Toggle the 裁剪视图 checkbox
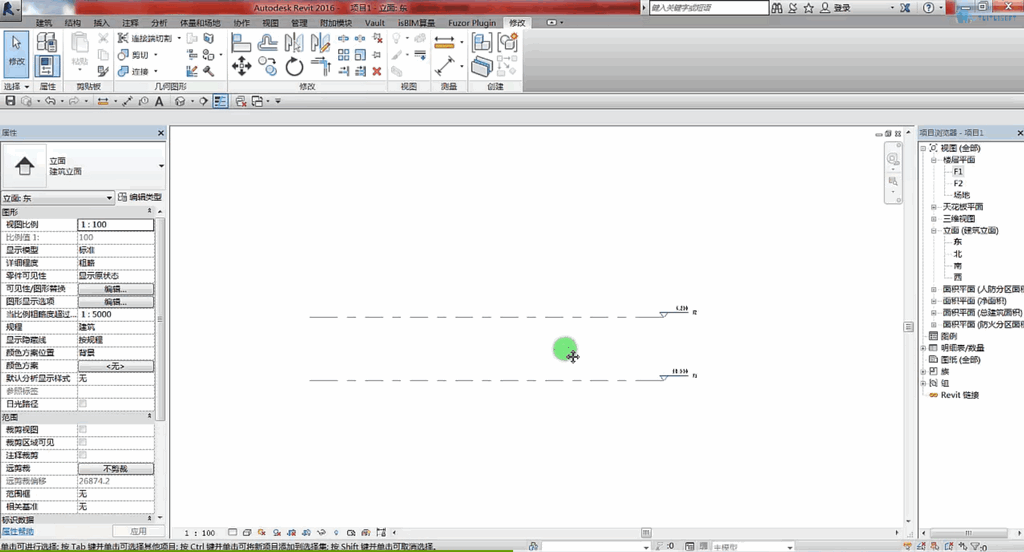The width and height of the screenshot is (1024, 552). [82, 429]
